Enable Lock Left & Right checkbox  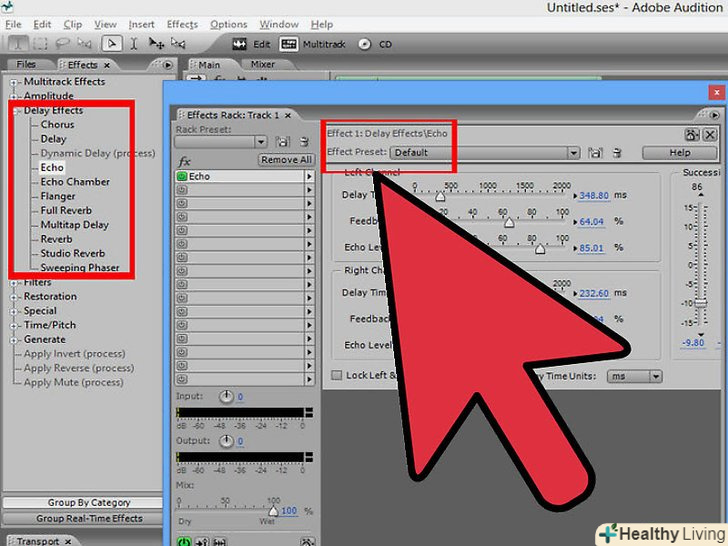337,375
